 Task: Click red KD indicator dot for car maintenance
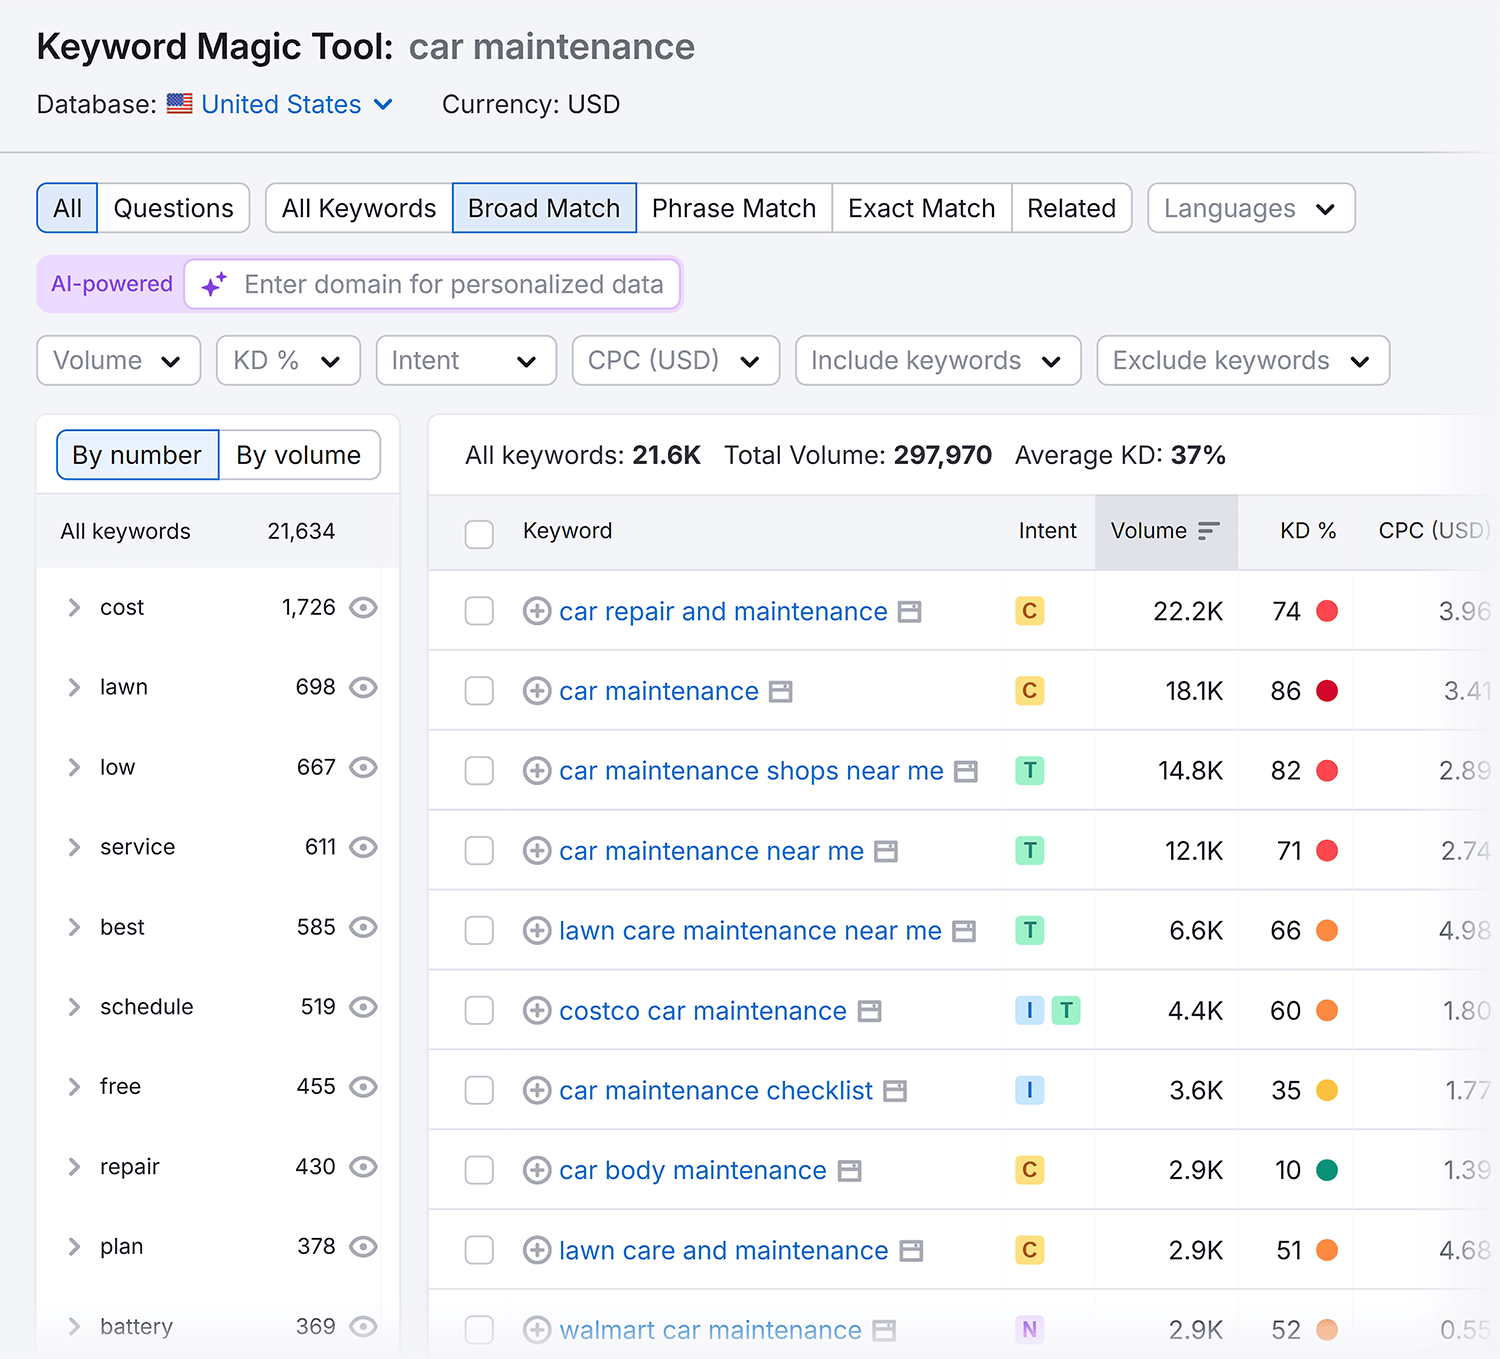(1327, 691)
